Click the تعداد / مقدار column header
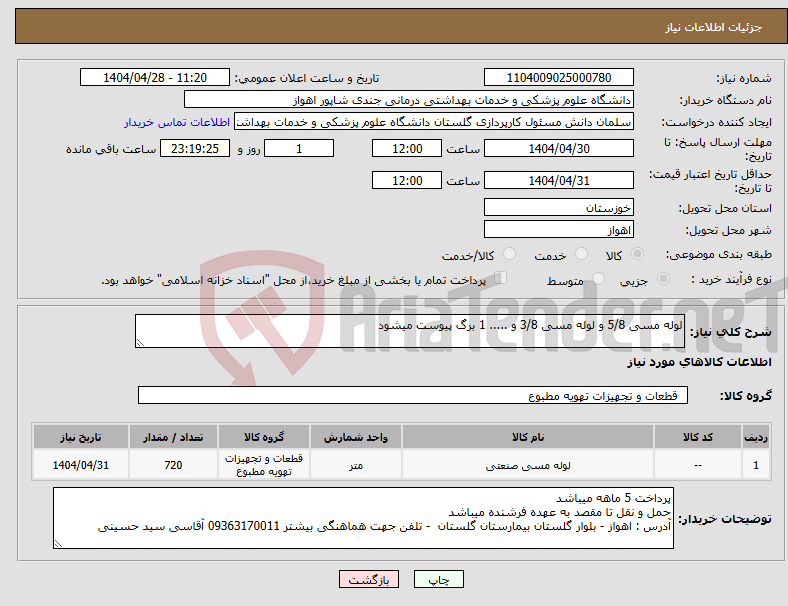The width and height of the screenshot is (788, 606). [x=173, y=437]
